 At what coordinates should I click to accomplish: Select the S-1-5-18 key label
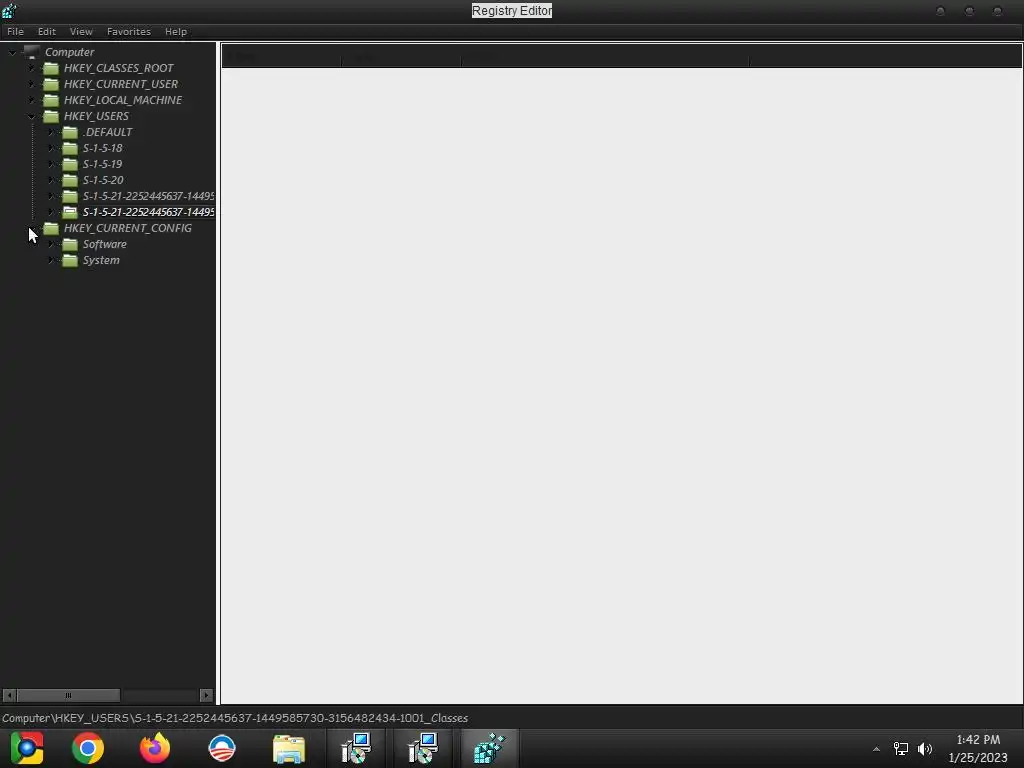(x=103, y=148)
